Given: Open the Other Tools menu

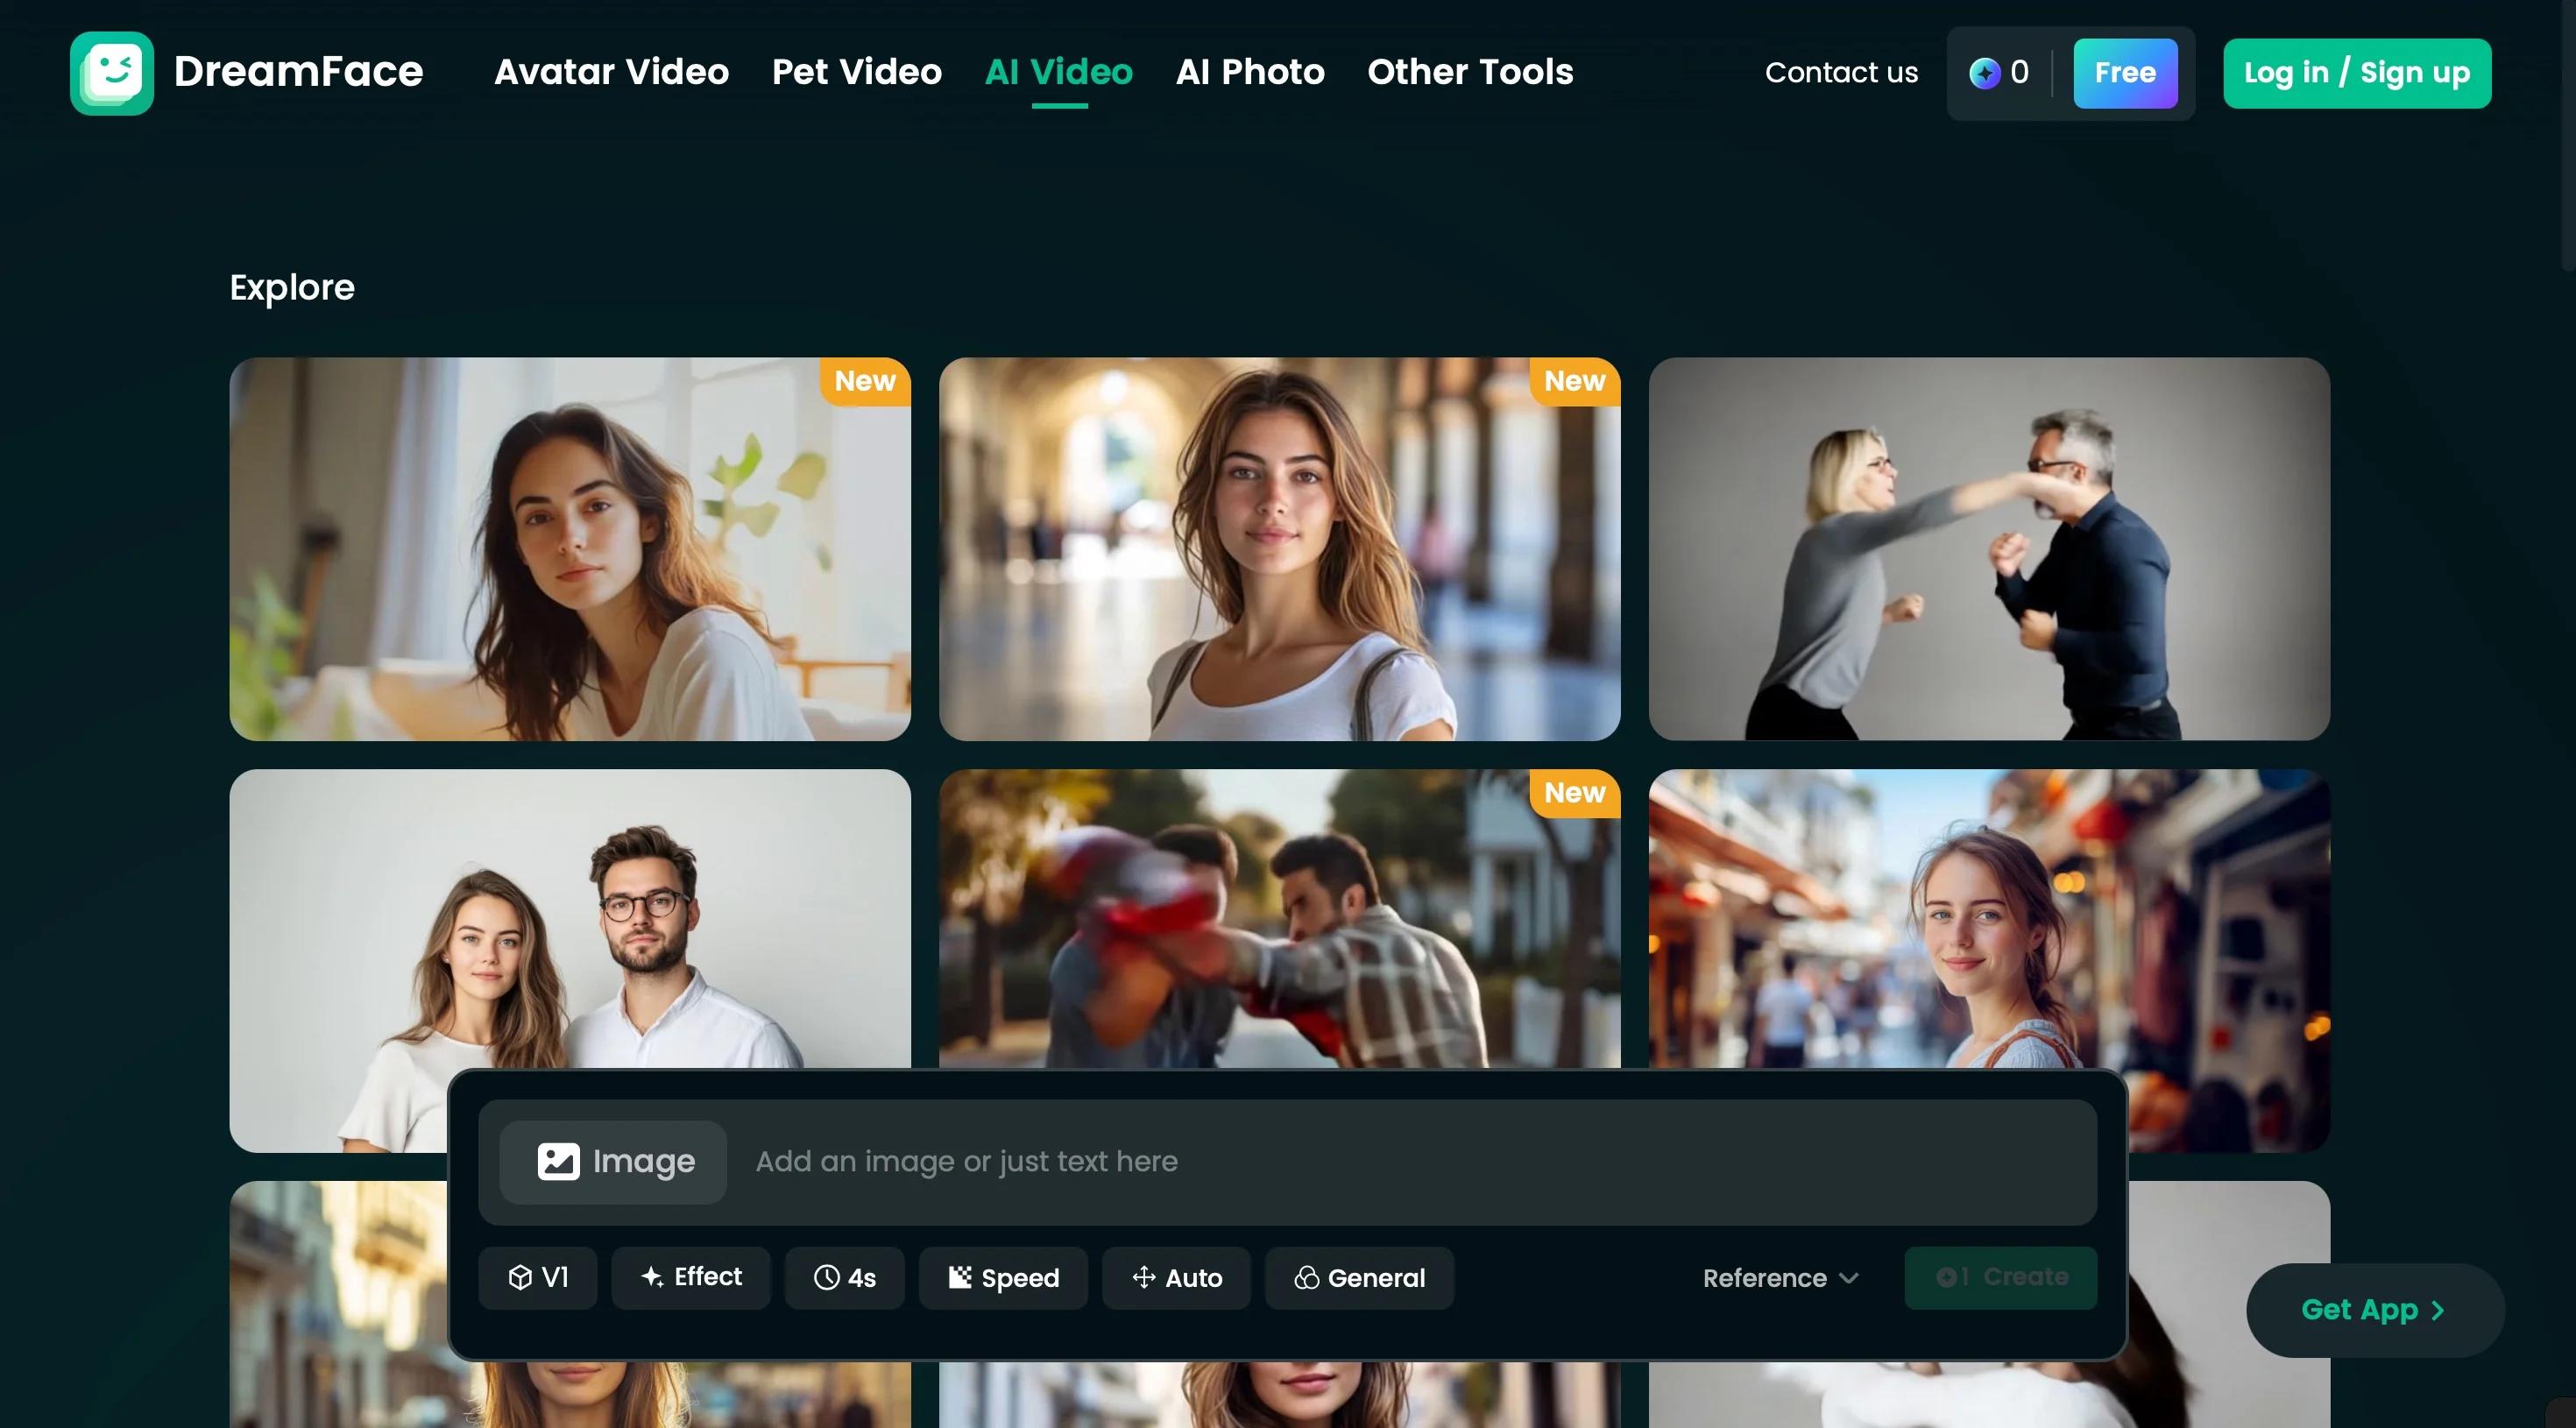Looking at the screenshot, I should coord(1470,72).
